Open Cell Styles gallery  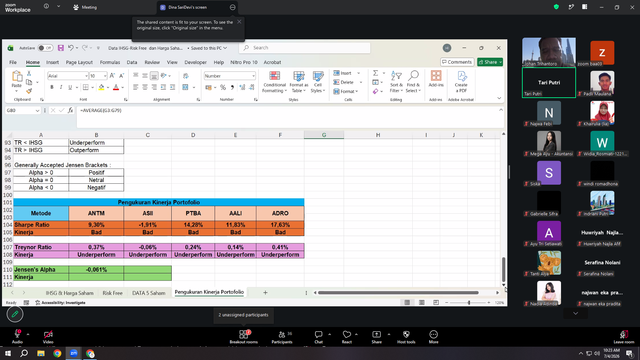[318, 82]
